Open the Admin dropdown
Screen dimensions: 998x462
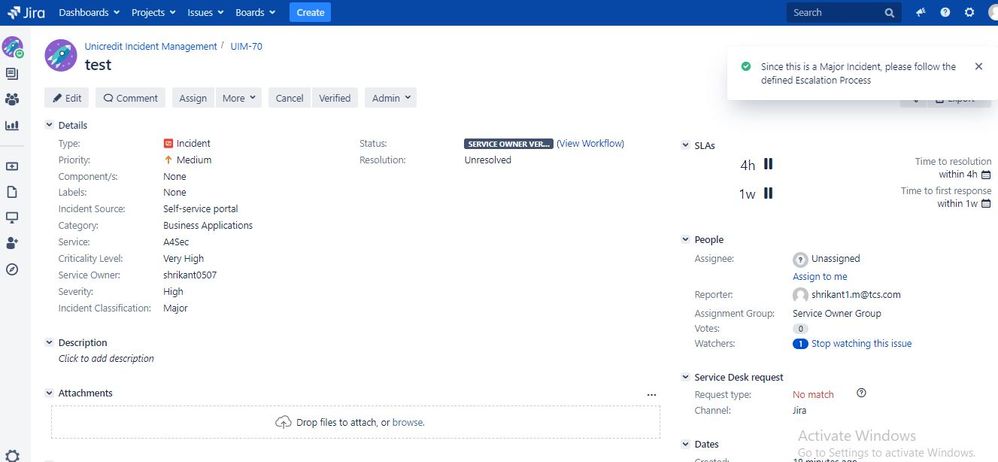(390, 98)
